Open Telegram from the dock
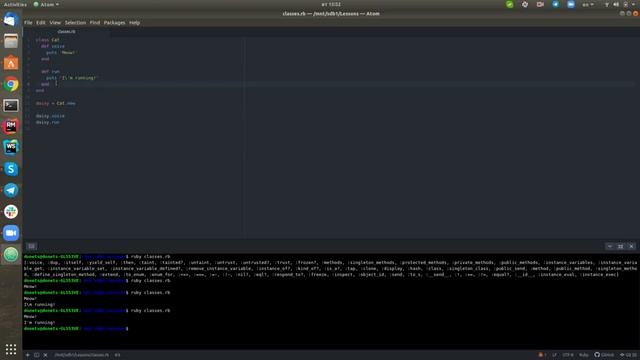640x360 pixels. click(x=11, y=190)
